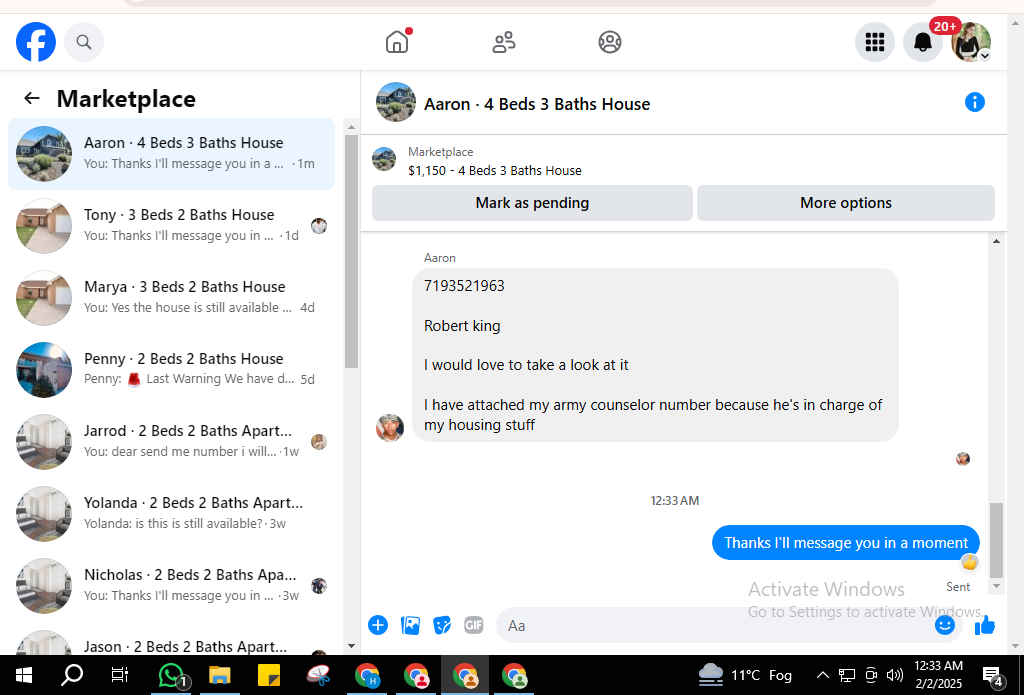Open the Groups icon in top bar
Screen dimensions: 1024x695
tap(610, 42)
